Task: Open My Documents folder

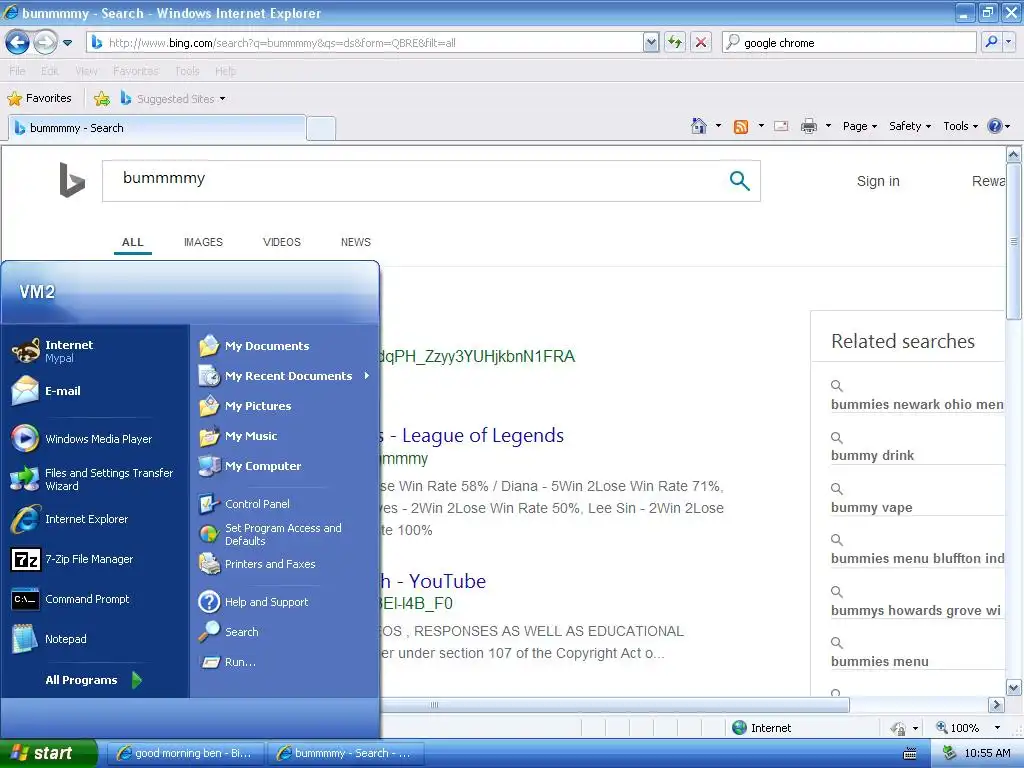Action: (285, 346)
